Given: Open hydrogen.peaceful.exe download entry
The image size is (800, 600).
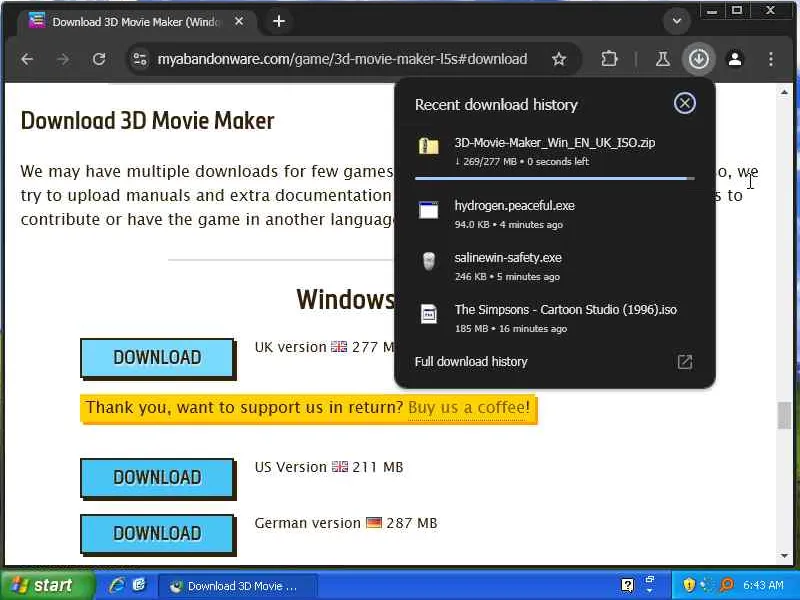Looking at the screenshot, I should pos(555,214).
